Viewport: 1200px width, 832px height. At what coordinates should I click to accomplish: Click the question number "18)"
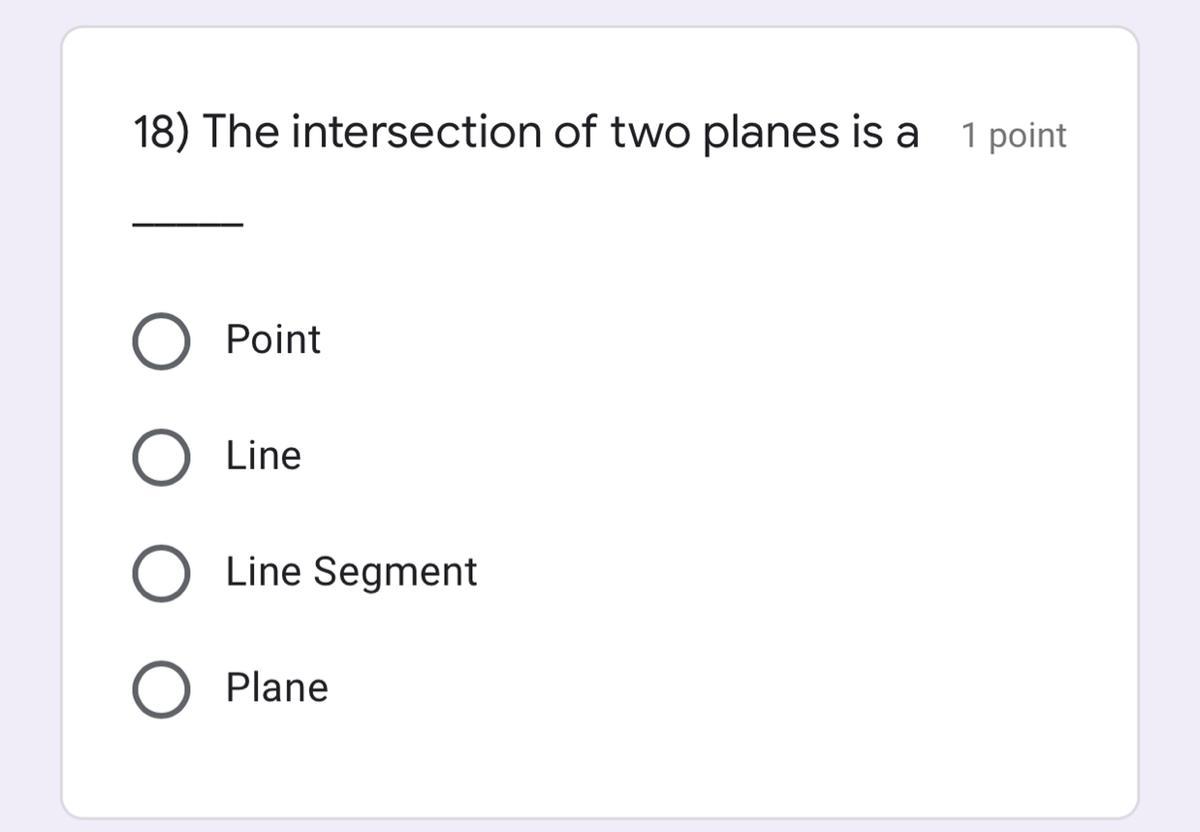[x=161, y=133]
